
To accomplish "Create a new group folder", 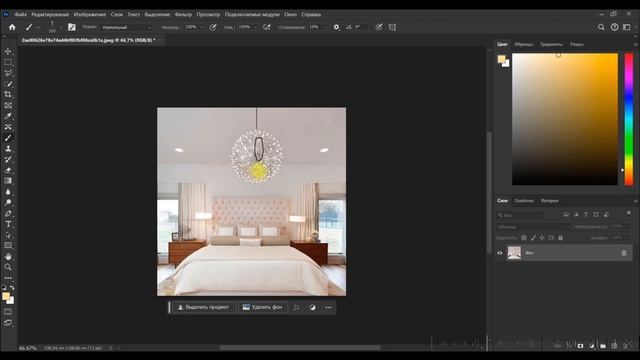I will pyautogui.click(x=603, y=346).
